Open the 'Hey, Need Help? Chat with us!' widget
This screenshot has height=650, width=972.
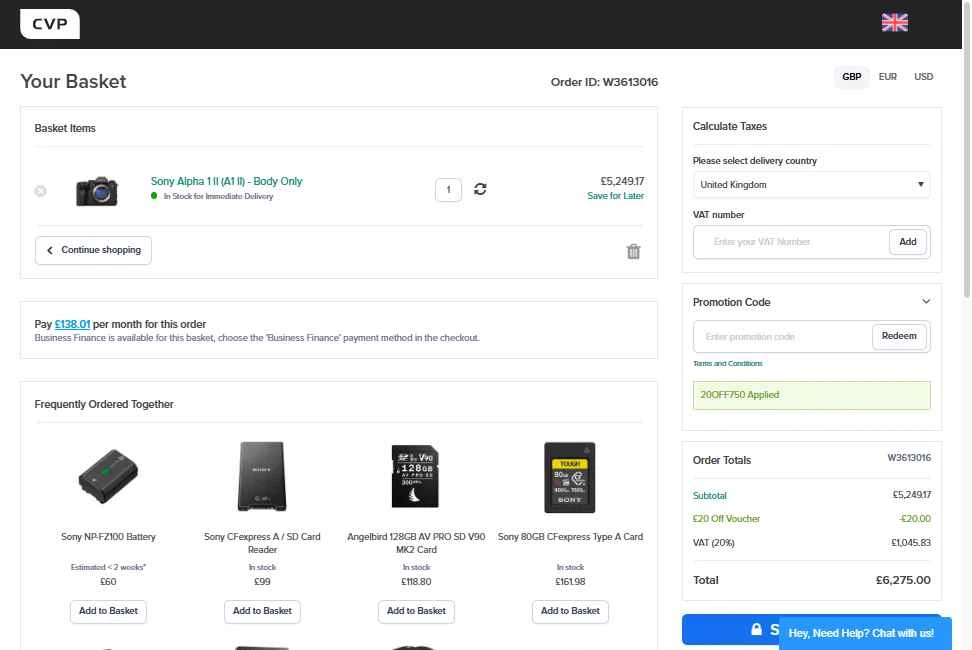coord(865,633)
